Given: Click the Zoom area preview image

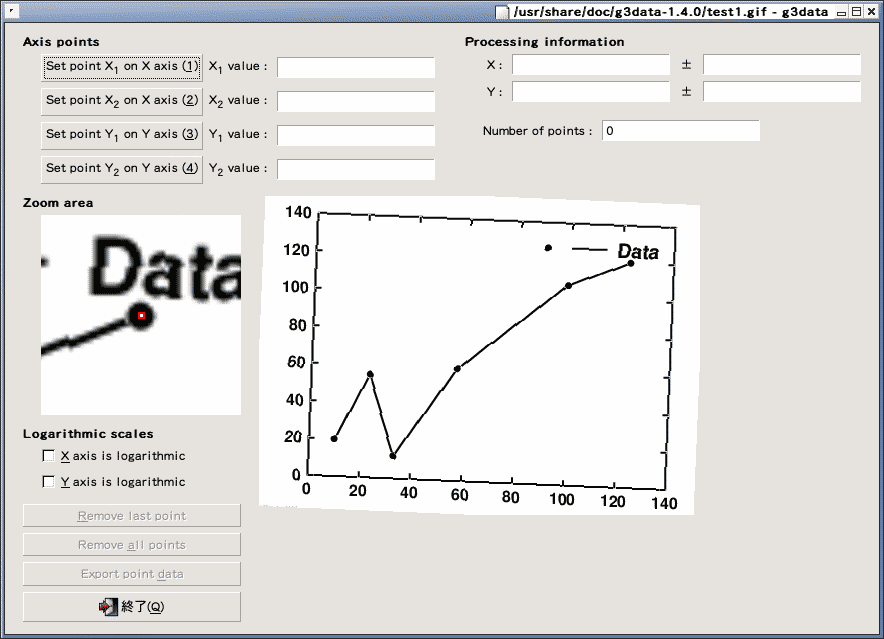Looking at the screenshot, I should click(x=141, y=315).
